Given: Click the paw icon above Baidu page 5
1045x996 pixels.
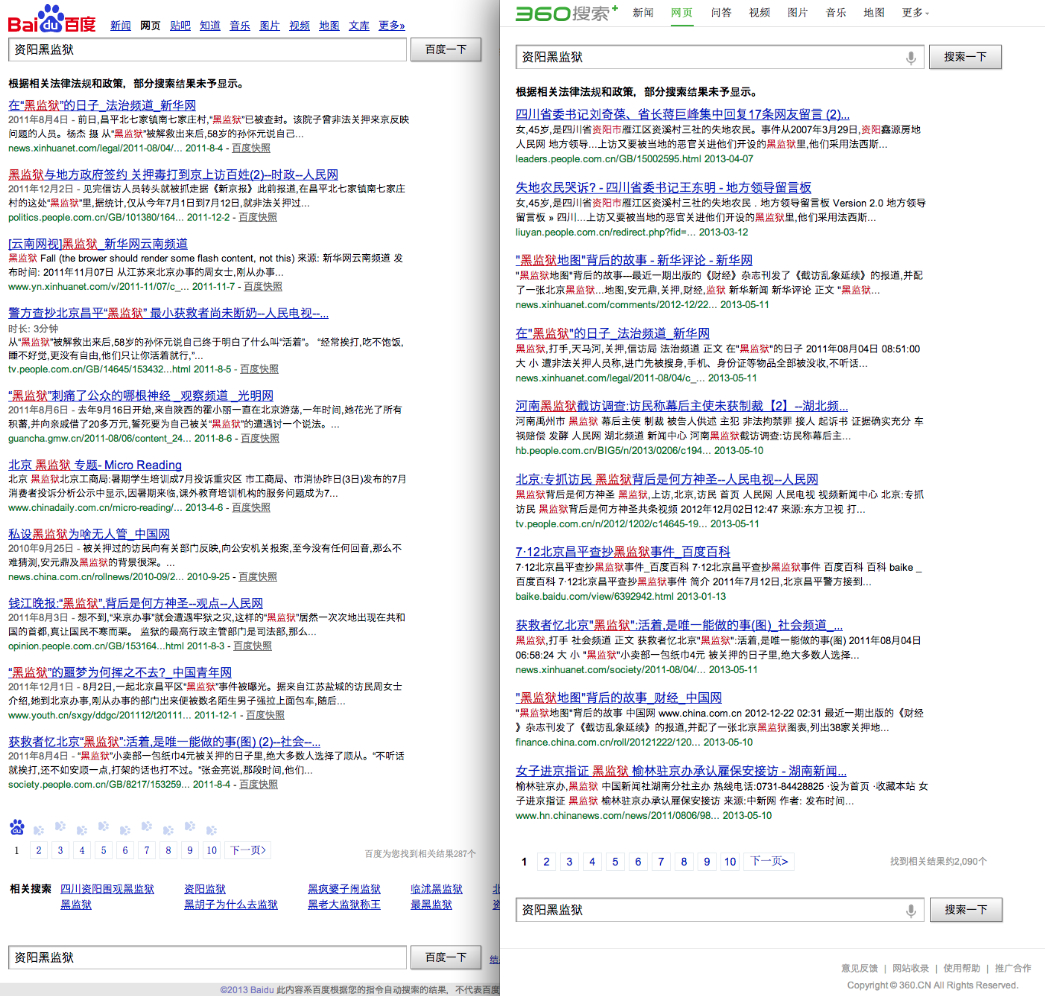Looking at the screenshot, I should coord(103,827).
